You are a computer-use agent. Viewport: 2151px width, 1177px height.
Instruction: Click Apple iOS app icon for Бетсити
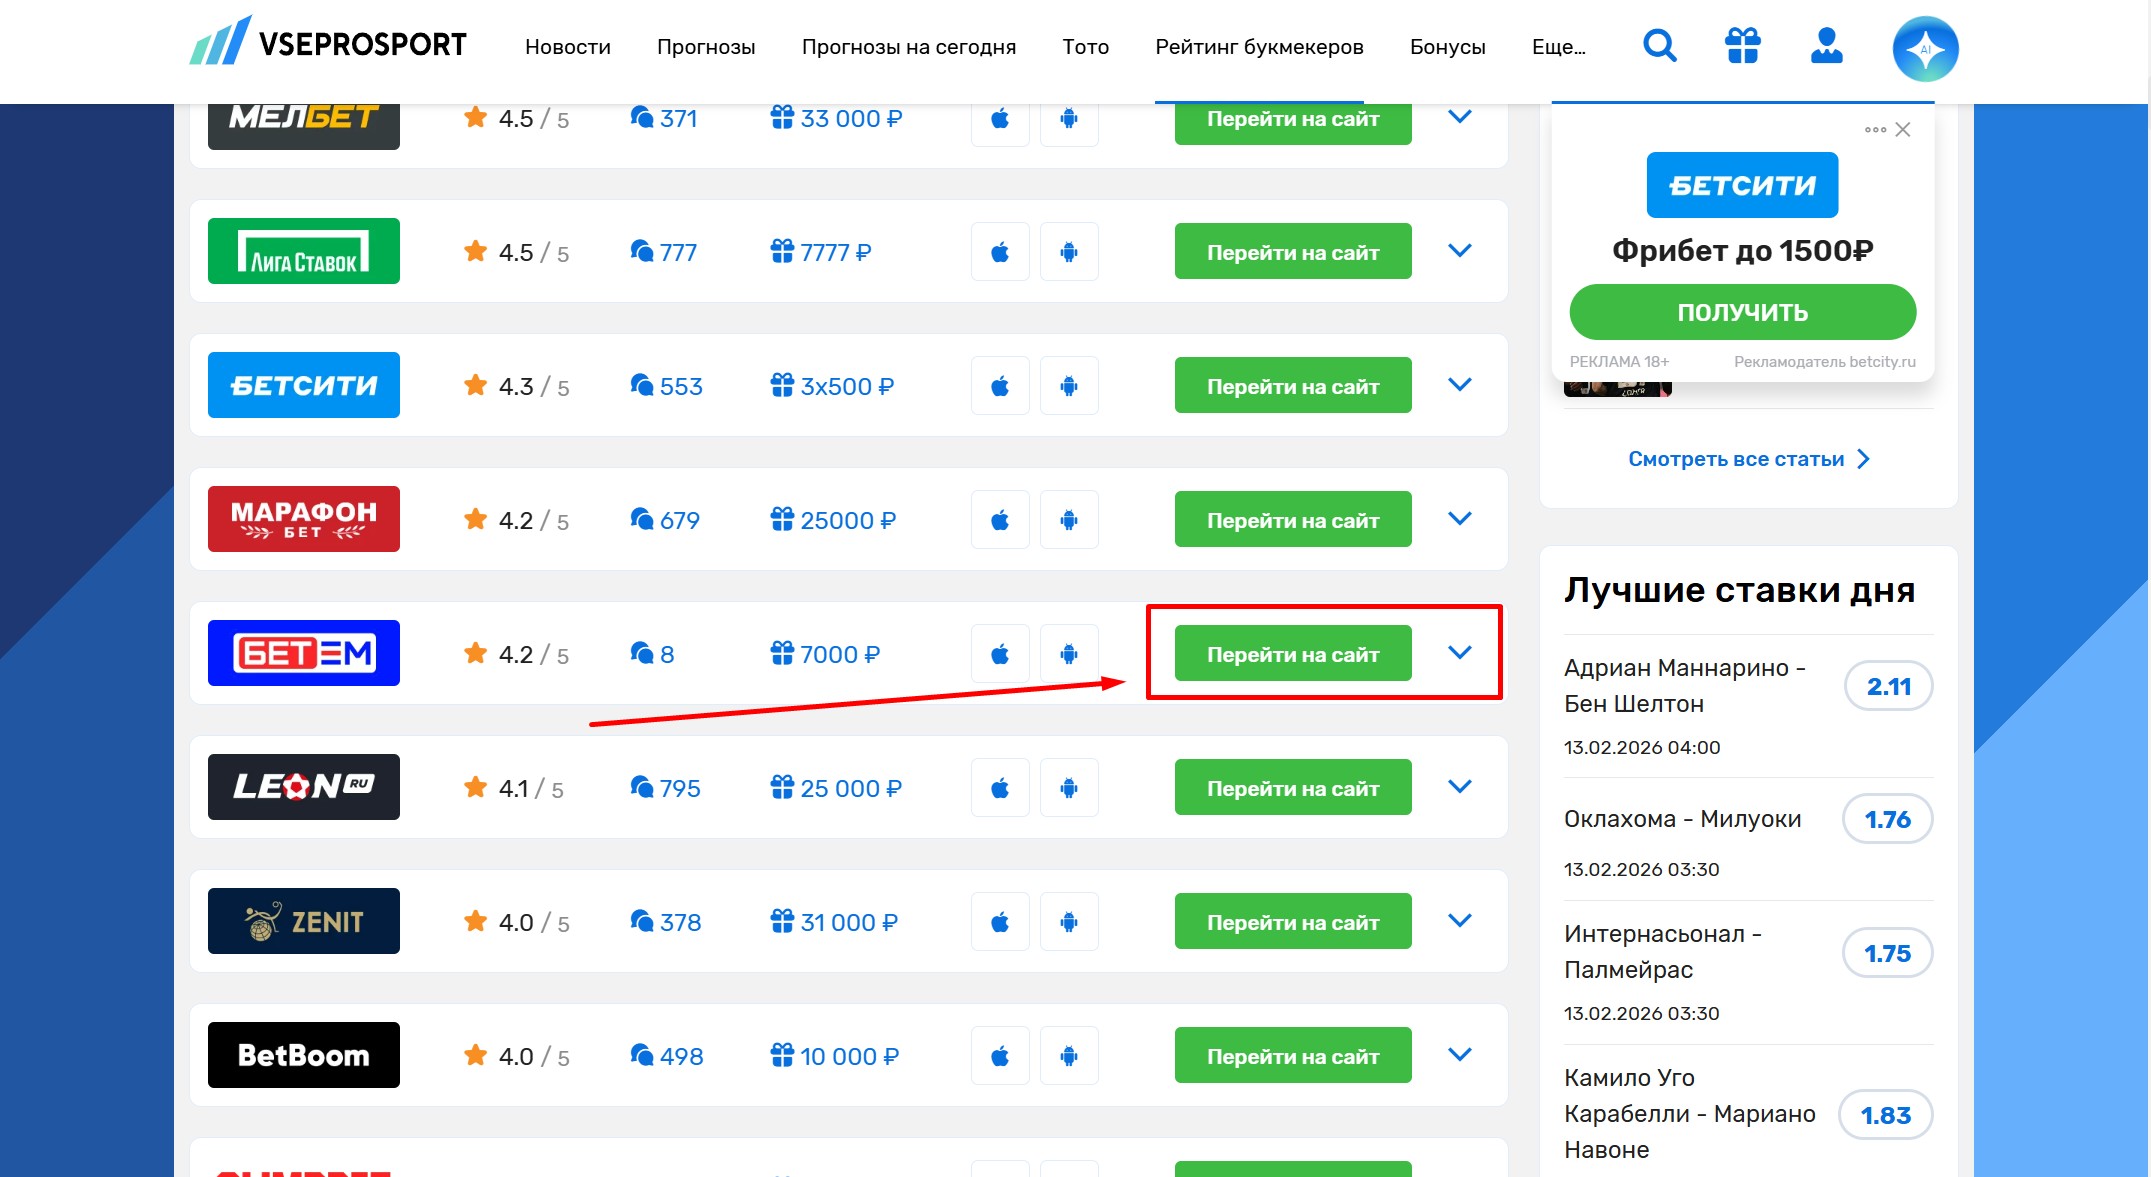coord(1000,386)
